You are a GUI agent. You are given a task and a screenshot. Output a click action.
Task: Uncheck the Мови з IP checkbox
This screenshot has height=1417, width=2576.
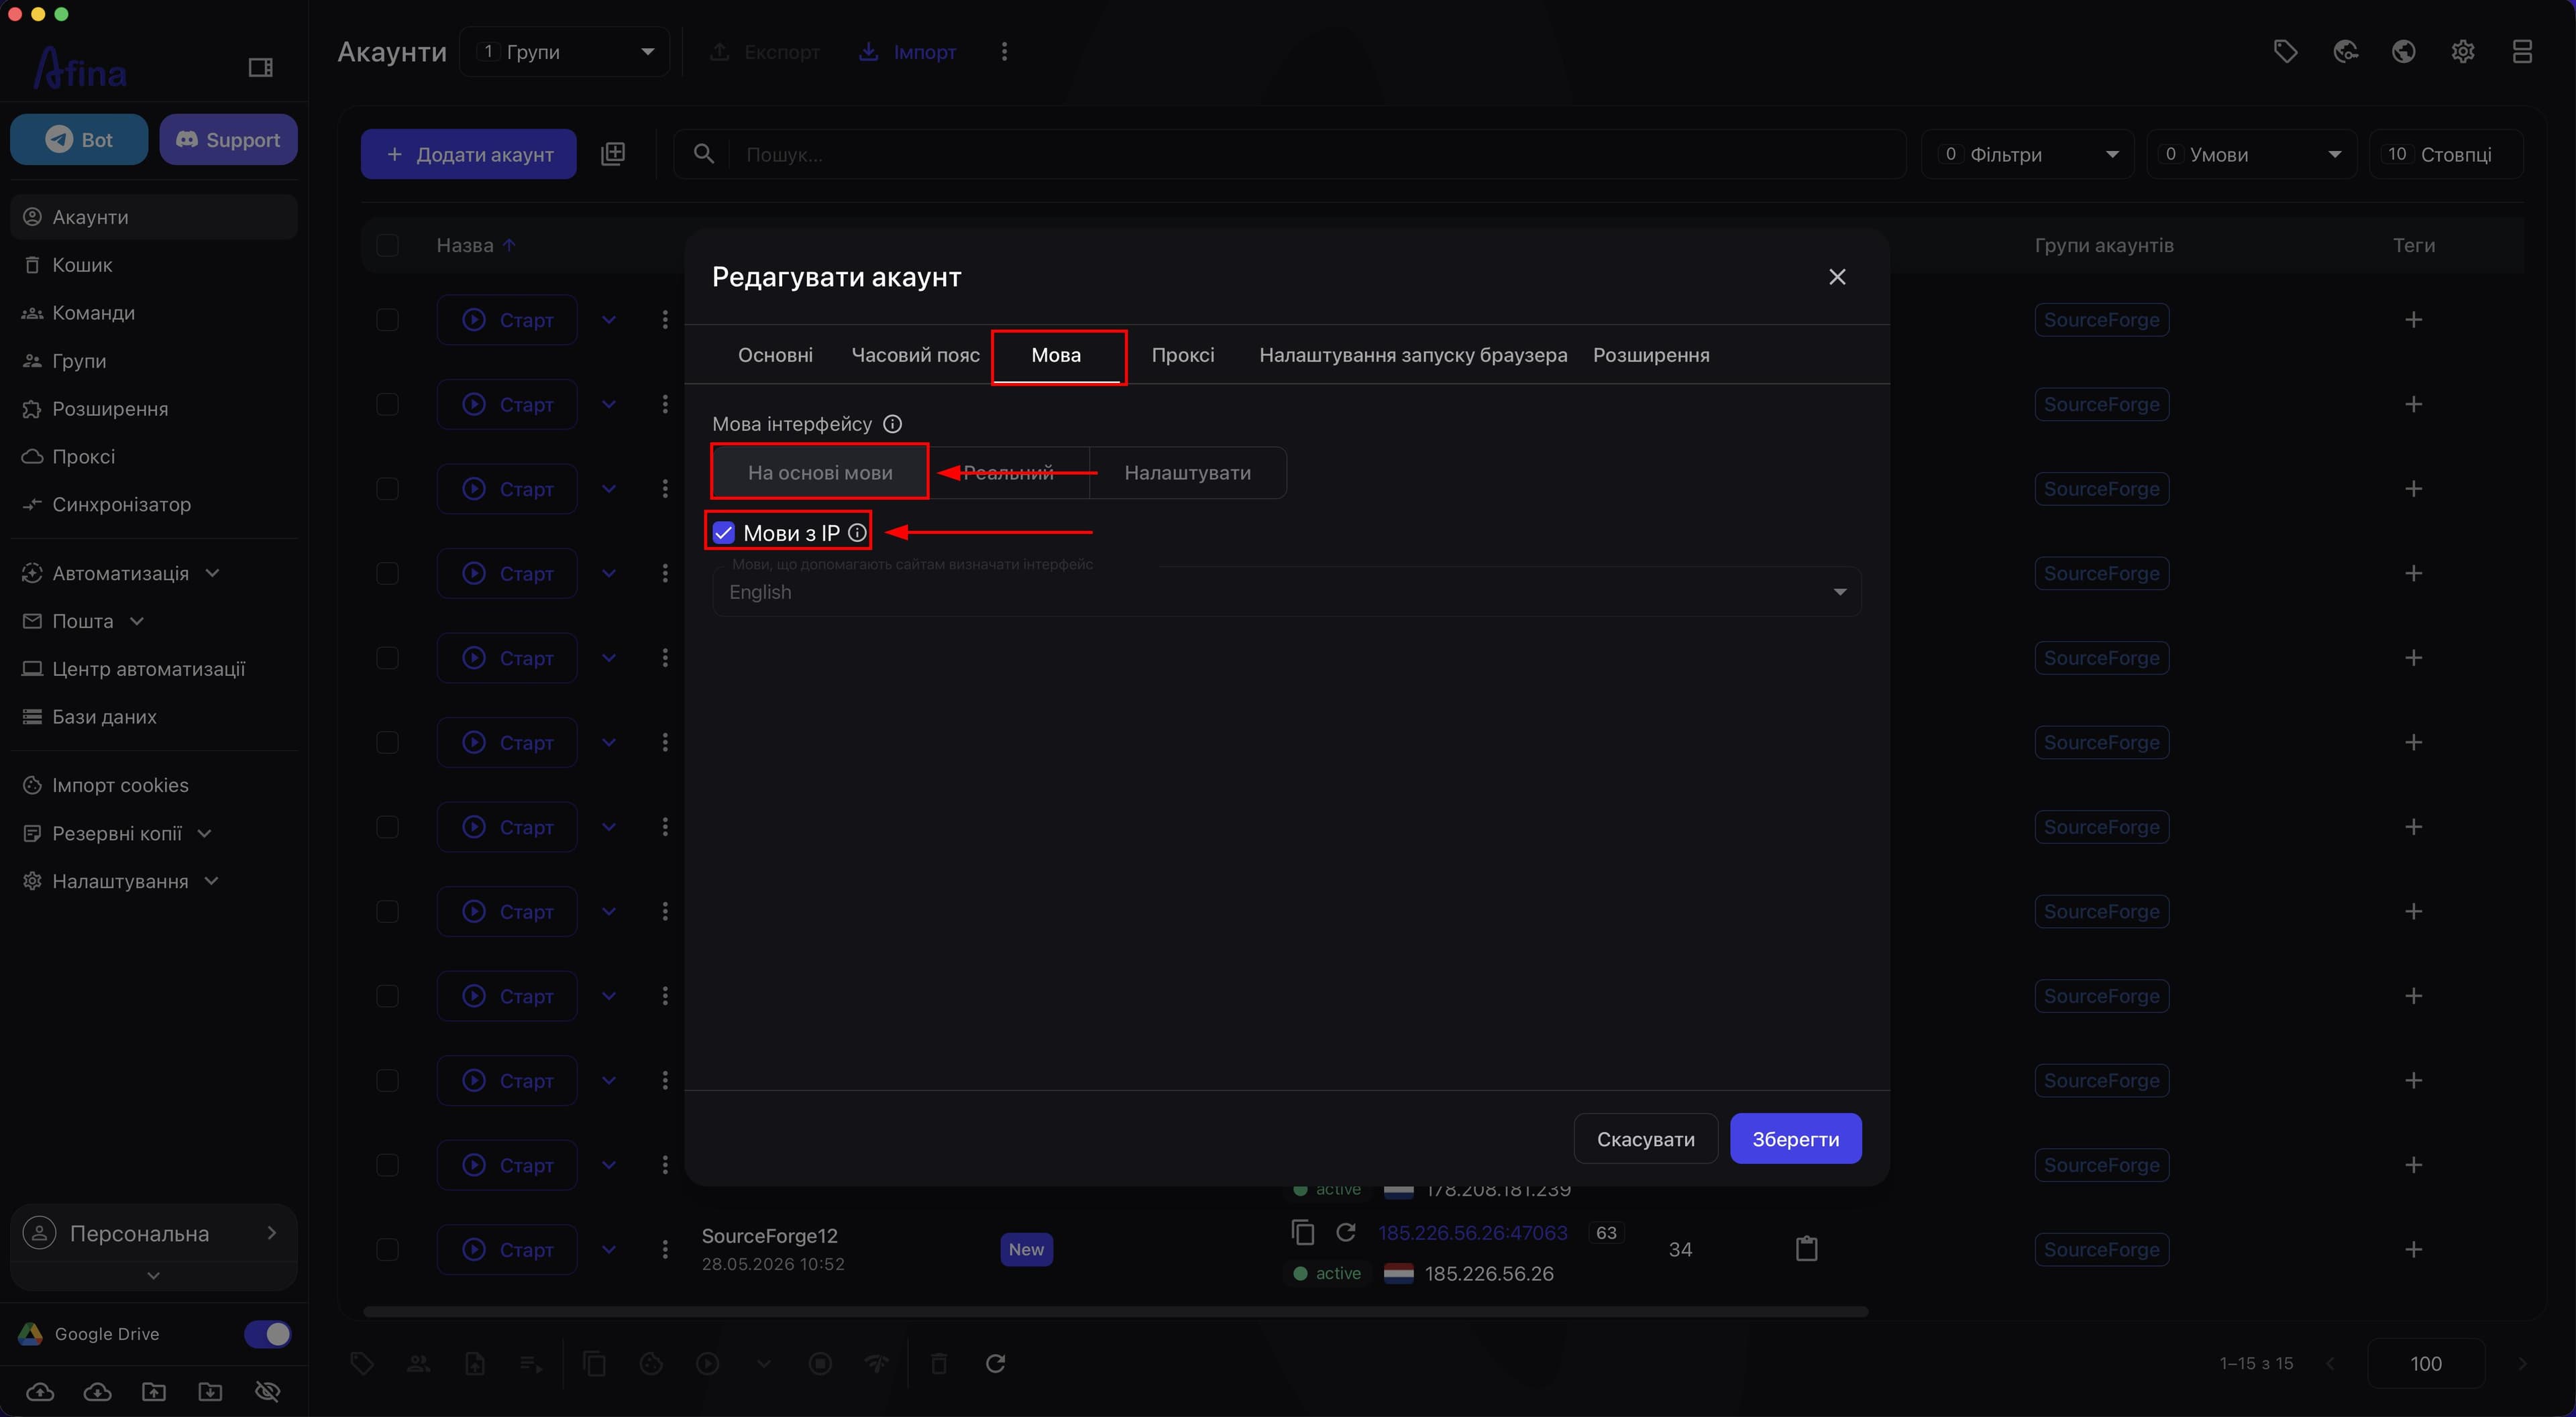click(x=724, y=533)
